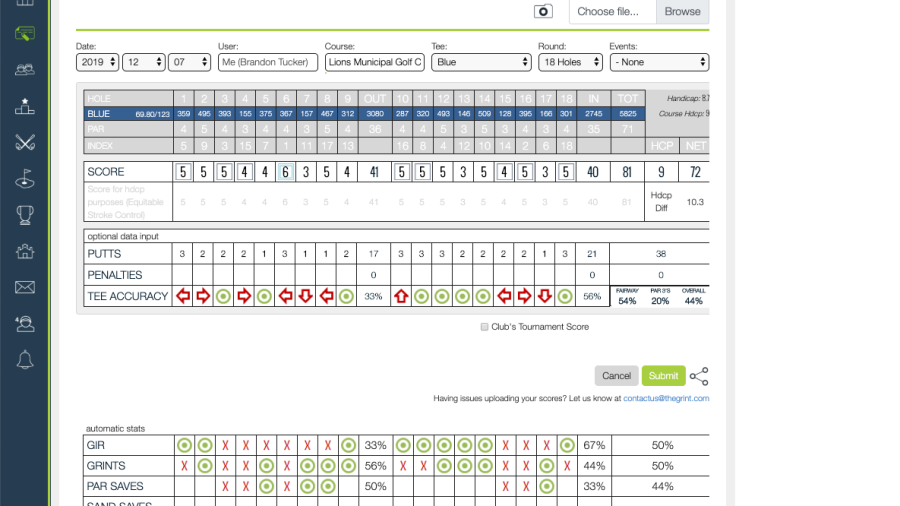The width and height of the screenshot is (900, 506).
Task: Click the camera icon near Choose file
Action: (542, 11)
